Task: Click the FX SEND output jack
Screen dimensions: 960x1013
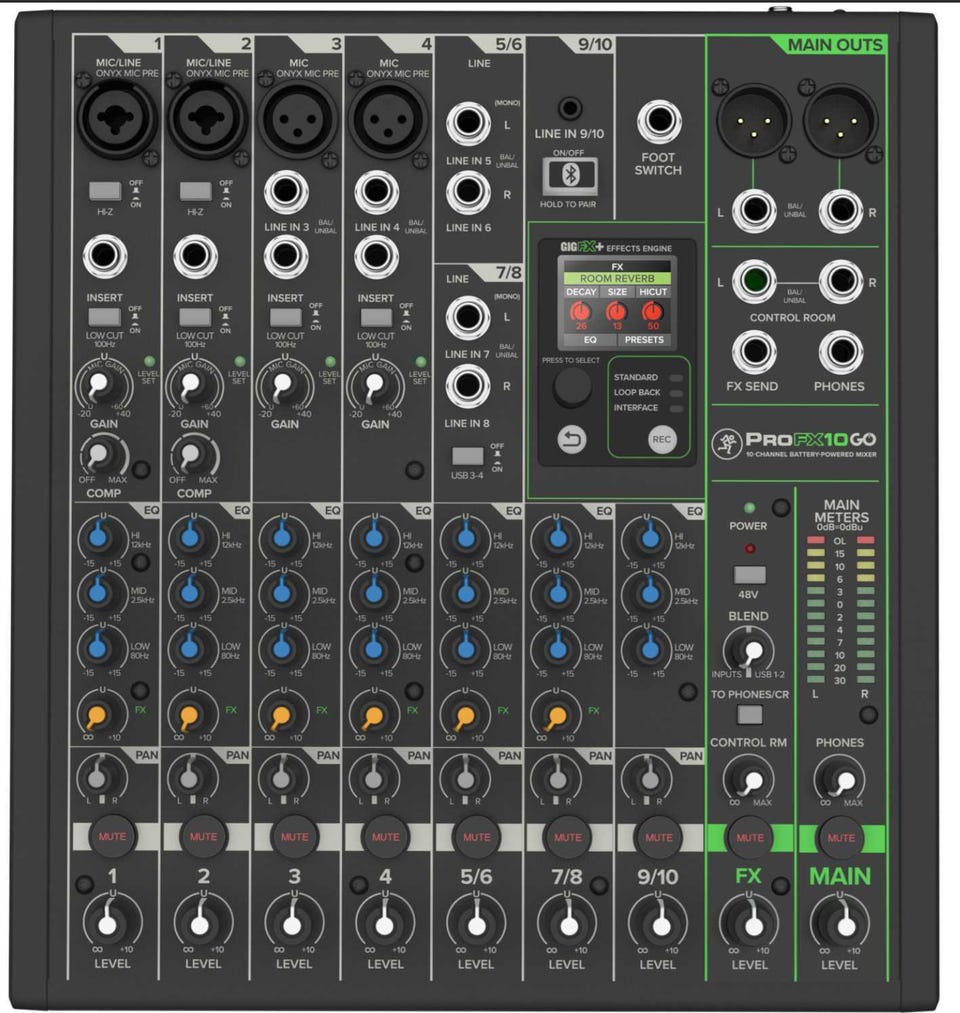Action: pyautogui.click(x=753, y=352)
